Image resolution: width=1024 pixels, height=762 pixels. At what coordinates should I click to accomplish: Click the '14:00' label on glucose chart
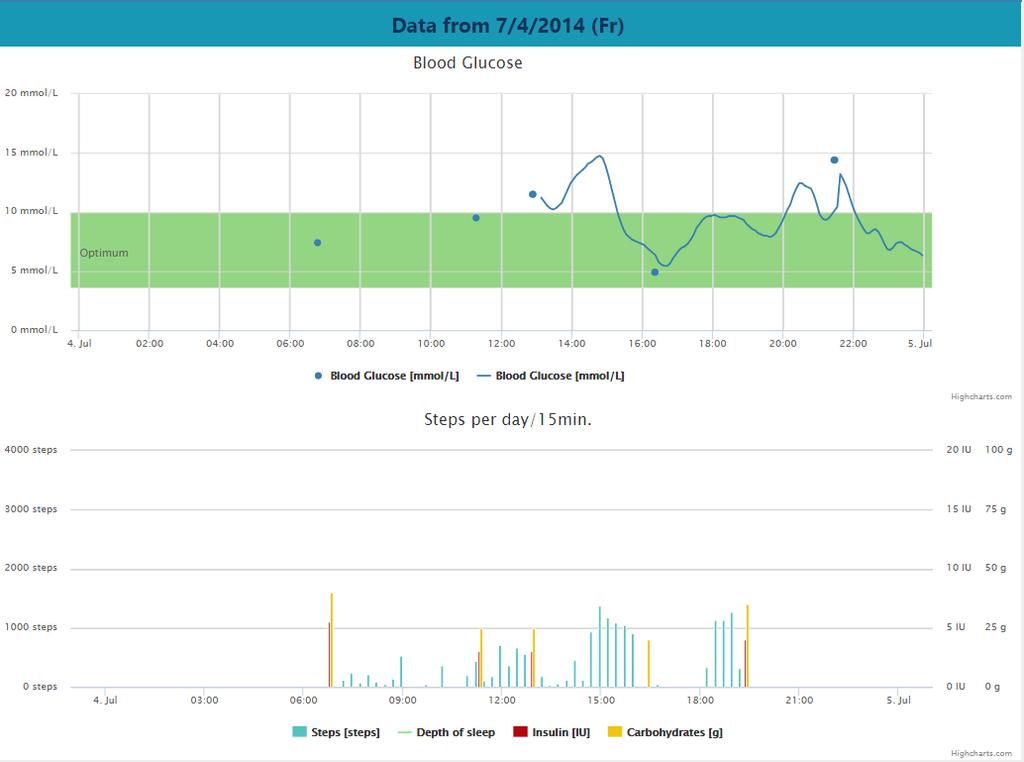click(x=571, y=344)
